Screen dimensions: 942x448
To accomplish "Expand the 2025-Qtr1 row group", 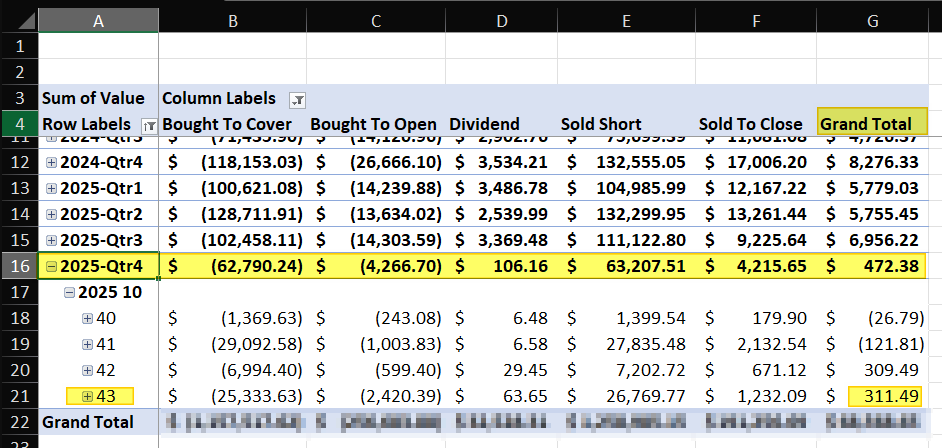I will point(51,187).
